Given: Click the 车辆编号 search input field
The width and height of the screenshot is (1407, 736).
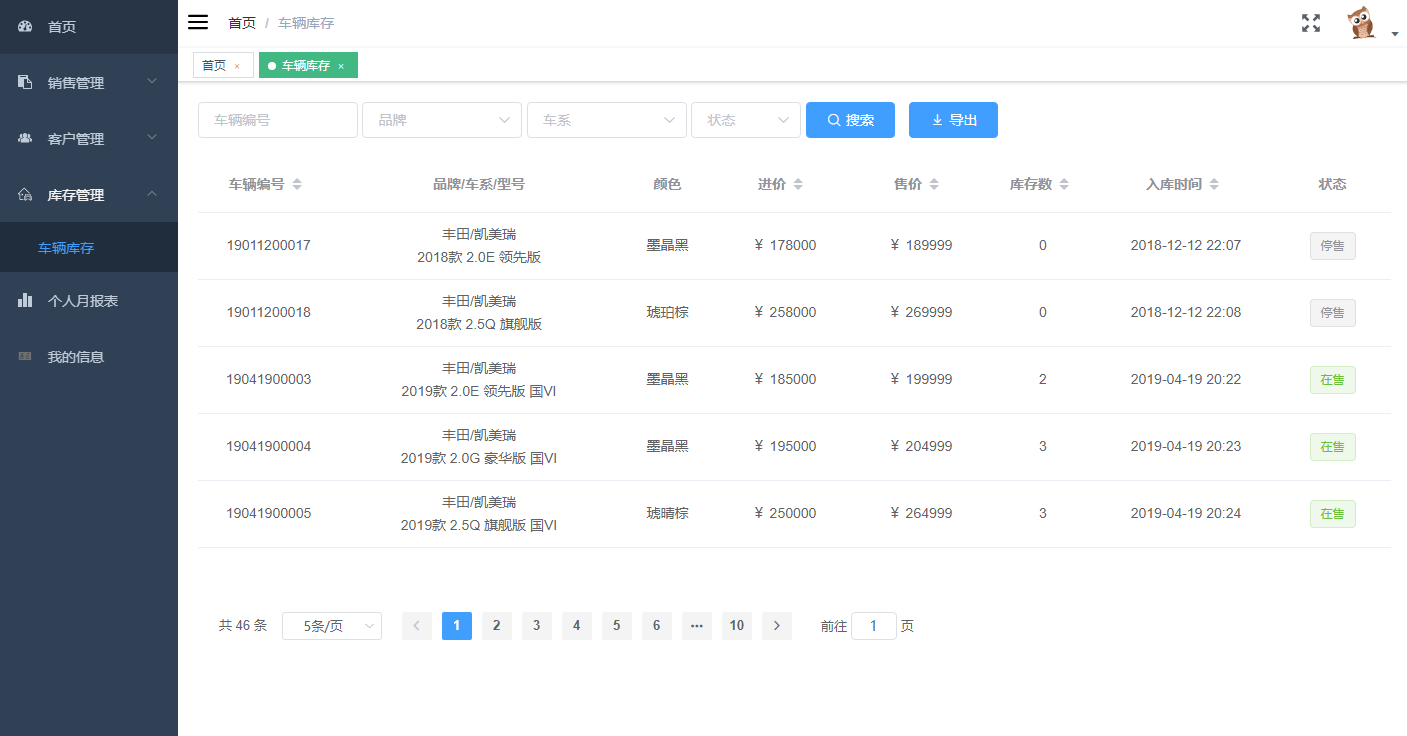Looking at the screenshot, I should point(277,119).
